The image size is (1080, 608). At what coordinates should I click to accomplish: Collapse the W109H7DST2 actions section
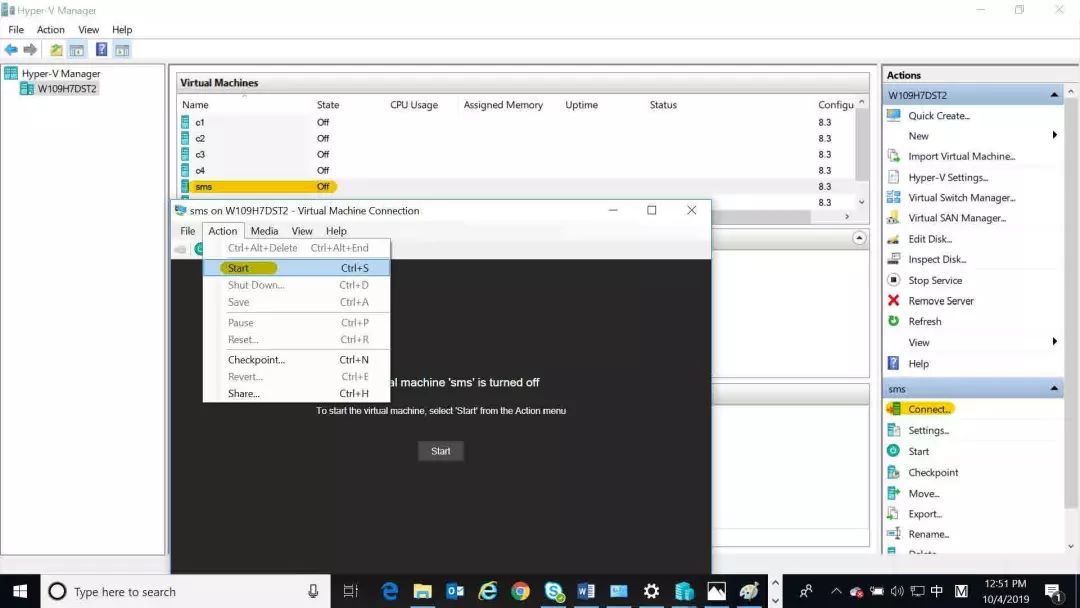tap(1054, 95)
